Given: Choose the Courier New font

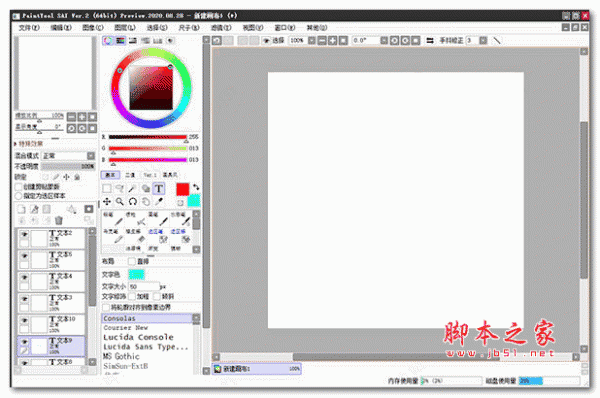Looking at the screenshot, I should (148, 328).
